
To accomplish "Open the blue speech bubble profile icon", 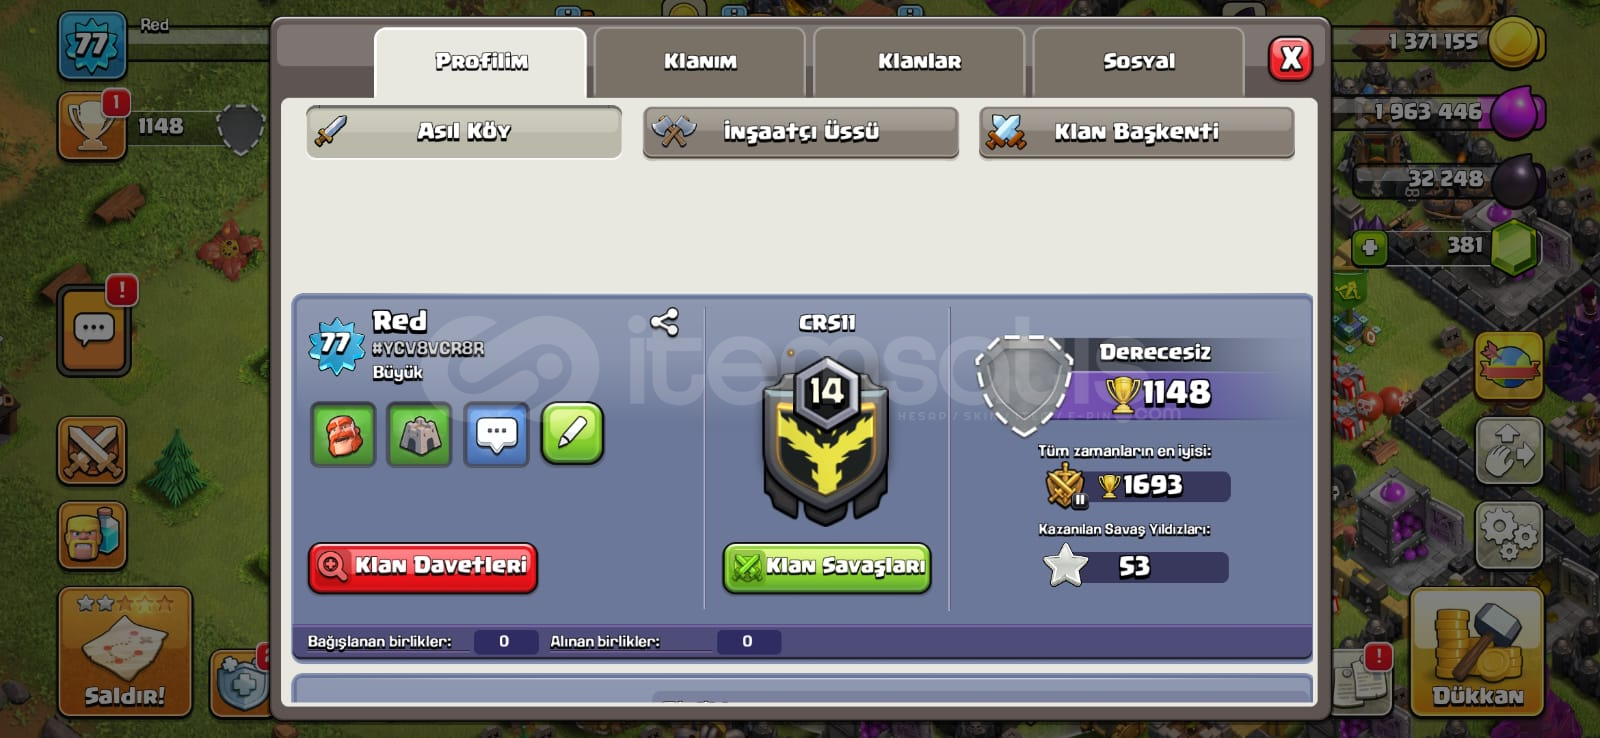I will [x=497, y=435].
